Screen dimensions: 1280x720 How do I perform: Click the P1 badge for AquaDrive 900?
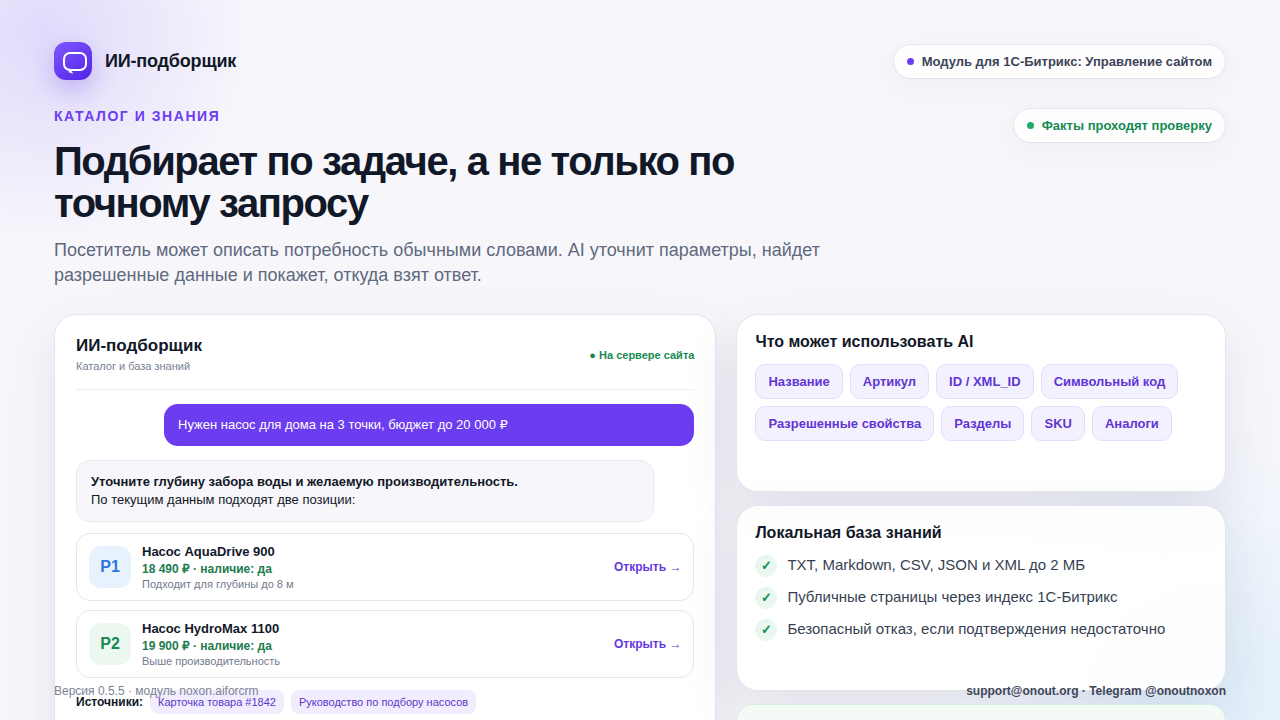click(x=110, y=567)
